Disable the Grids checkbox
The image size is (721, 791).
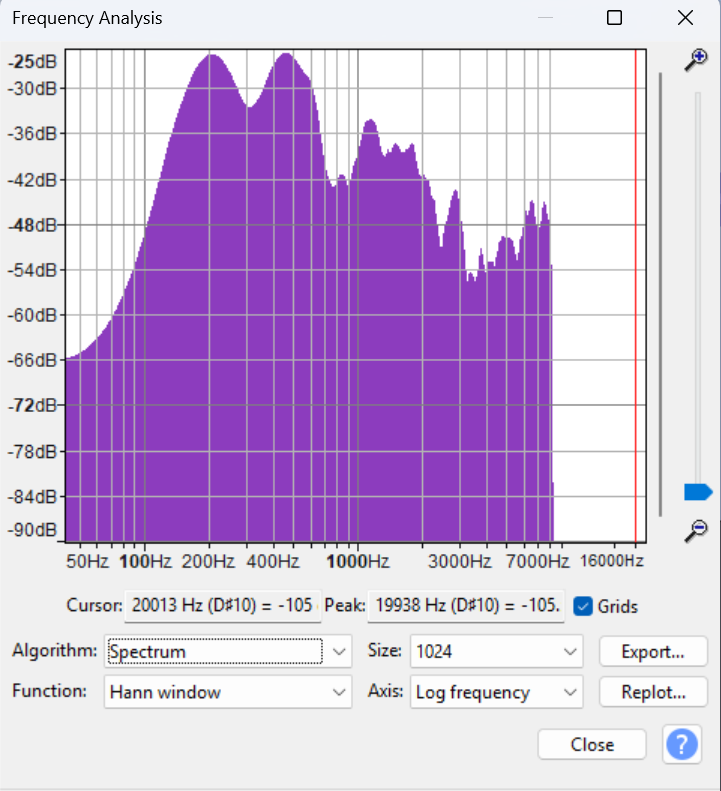tap(582, 606)
